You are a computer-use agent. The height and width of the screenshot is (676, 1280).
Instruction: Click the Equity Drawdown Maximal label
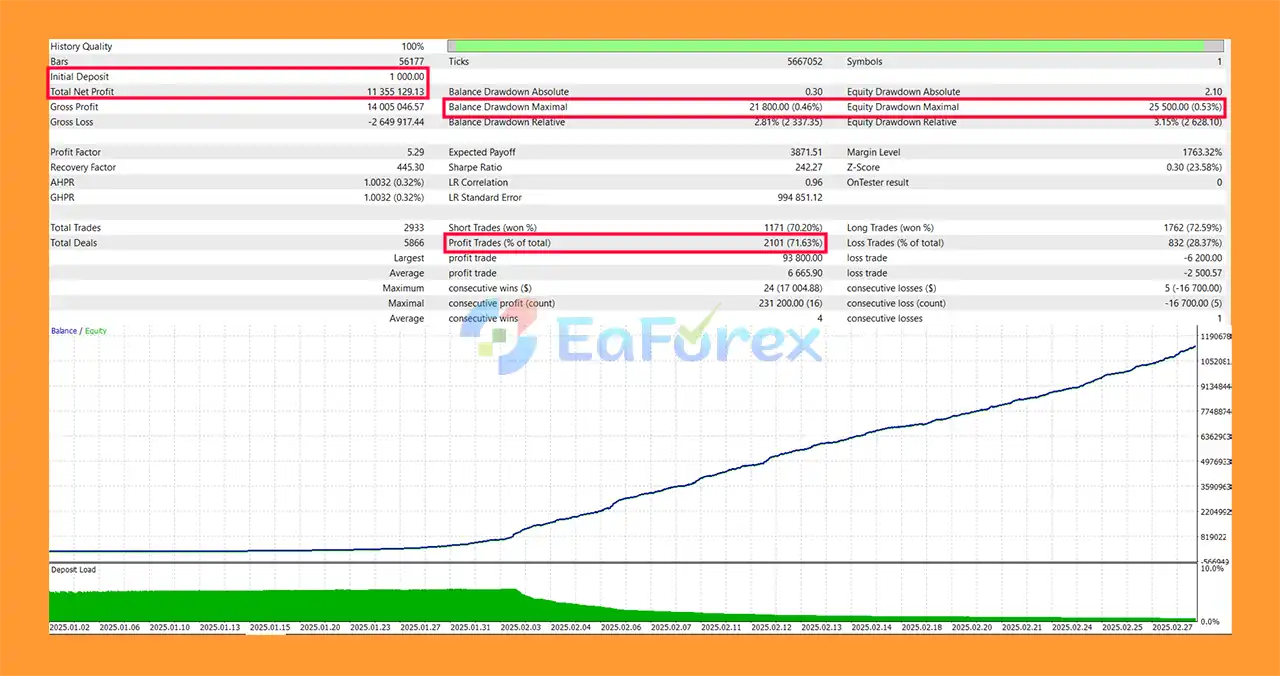[x=903, y=107]
